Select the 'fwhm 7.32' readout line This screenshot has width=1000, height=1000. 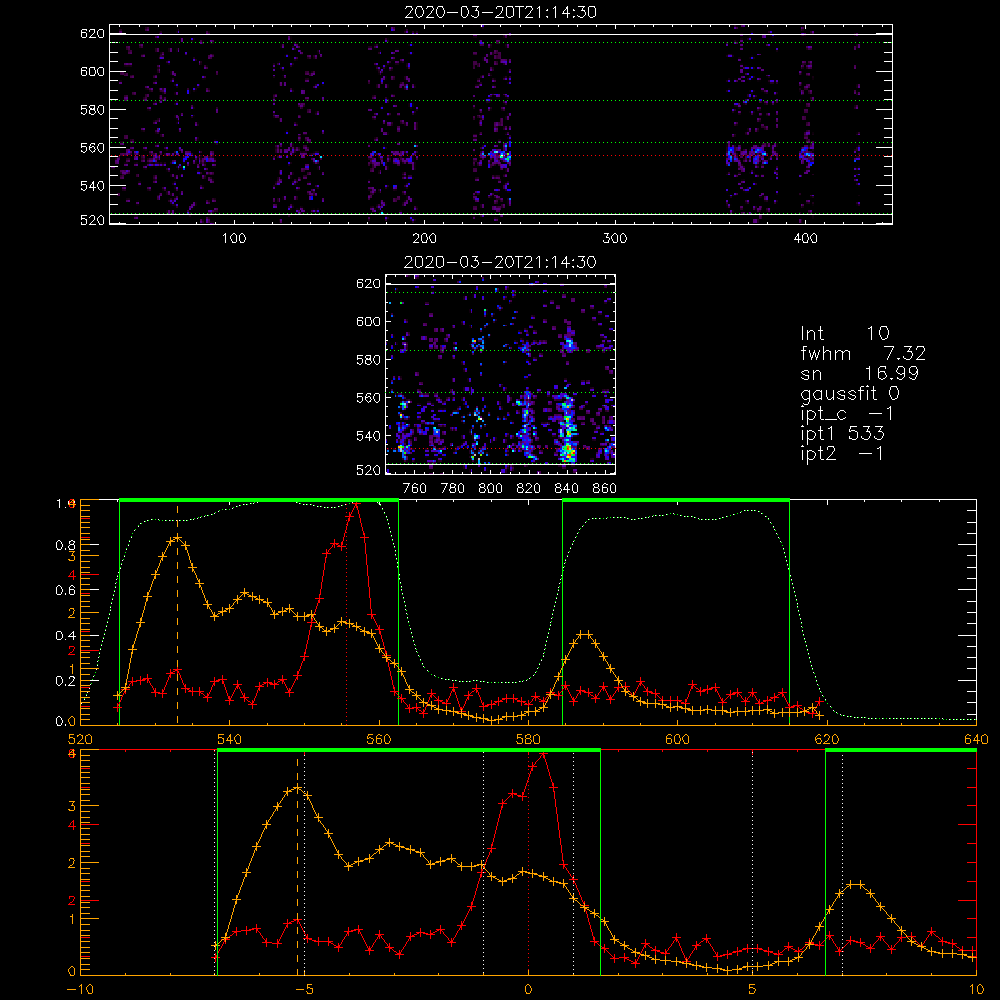click(x=863, y=353)
